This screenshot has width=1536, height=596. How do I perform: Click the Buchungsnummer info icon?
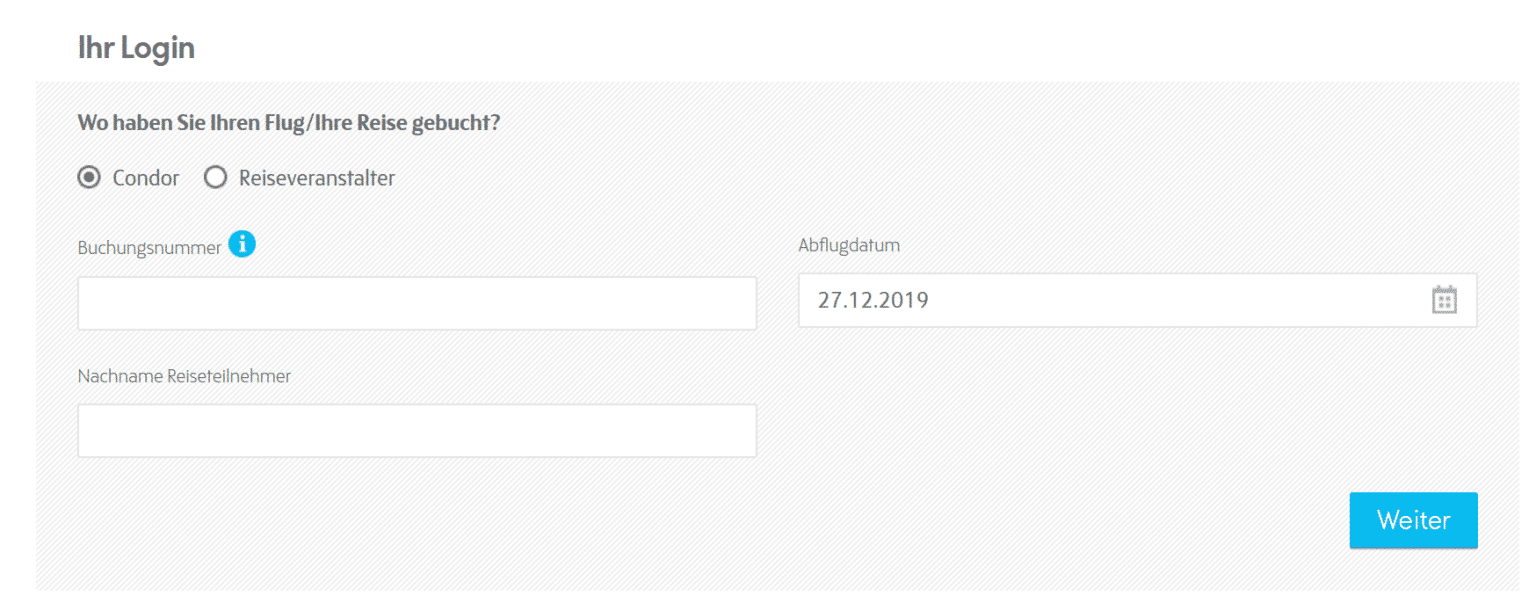click(242, 244)
